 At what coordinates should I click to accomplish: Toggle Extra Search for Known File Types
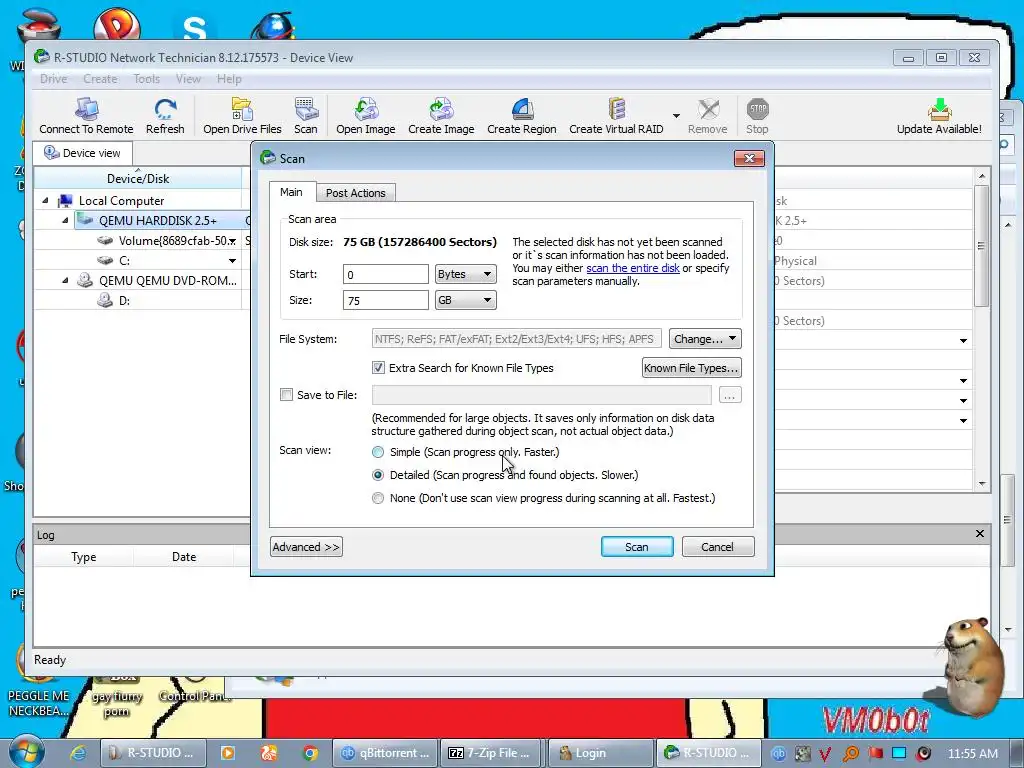[378, 368]
